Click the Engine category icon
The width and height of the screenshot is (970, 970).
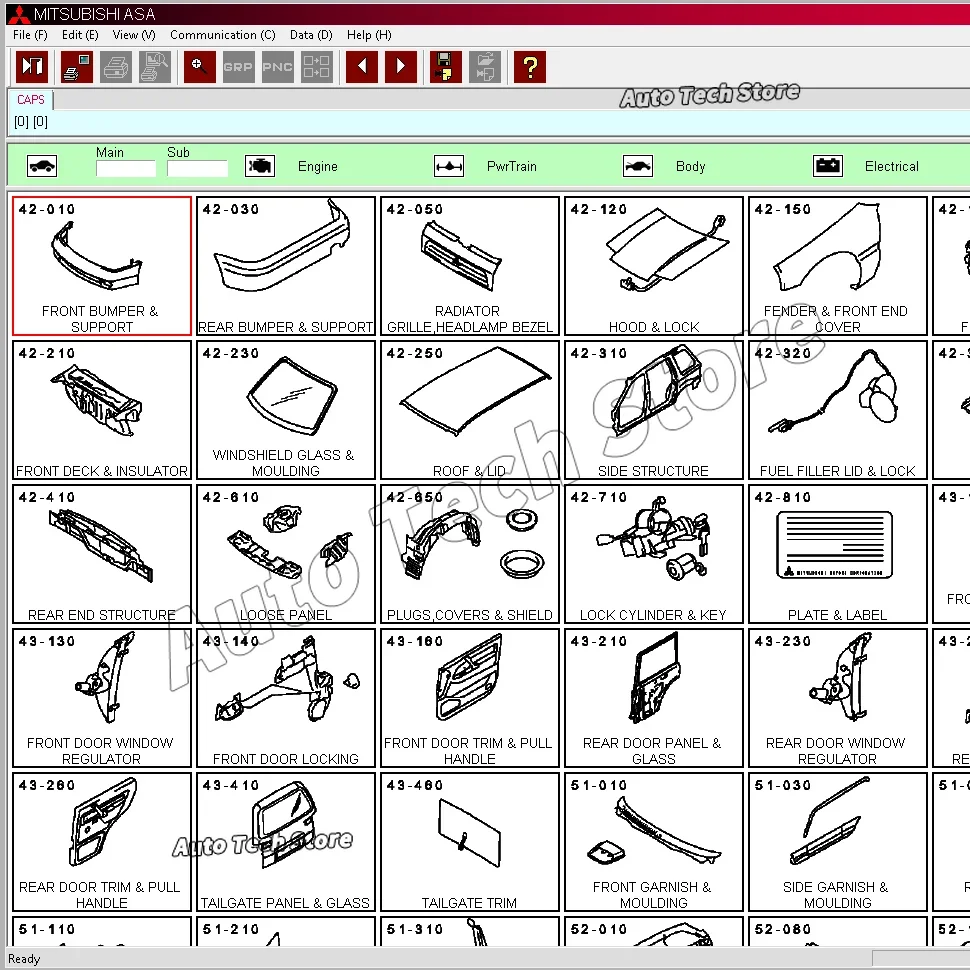260,166
